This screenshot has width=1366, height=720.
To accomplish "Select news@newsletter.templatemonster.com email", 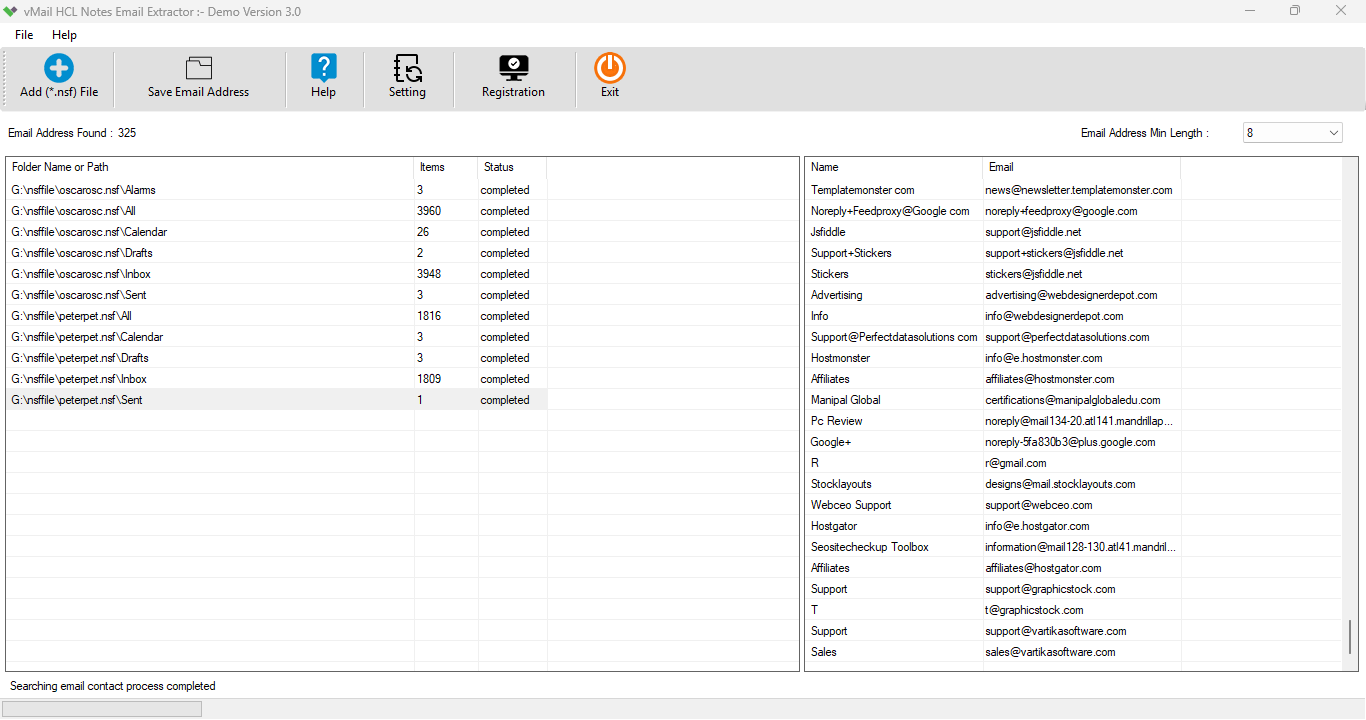I will point(1079,190).
